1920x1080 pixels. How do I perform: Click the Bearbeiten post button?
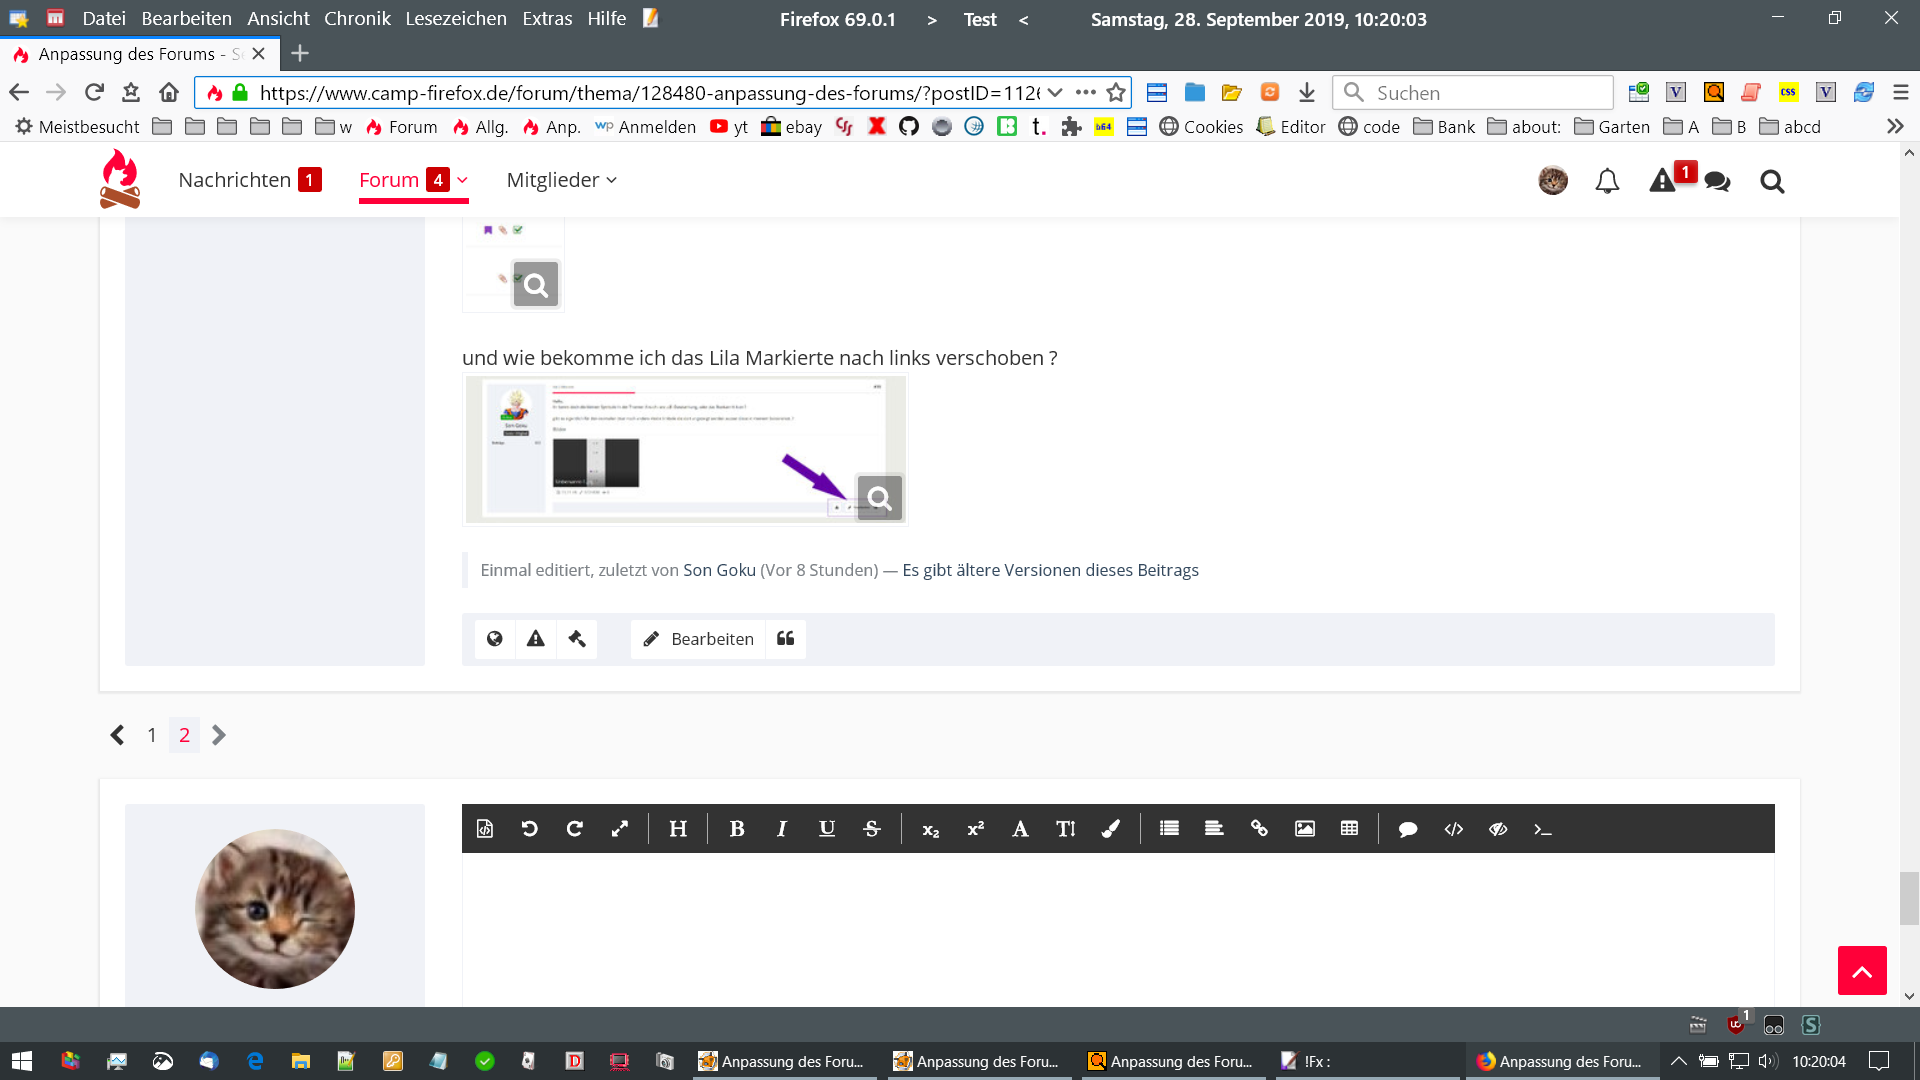698,639
